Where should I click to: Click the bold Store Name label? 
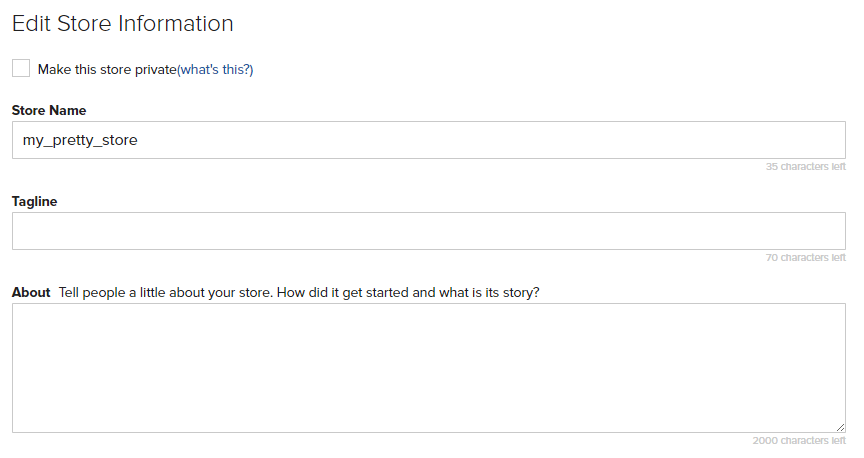49,110
